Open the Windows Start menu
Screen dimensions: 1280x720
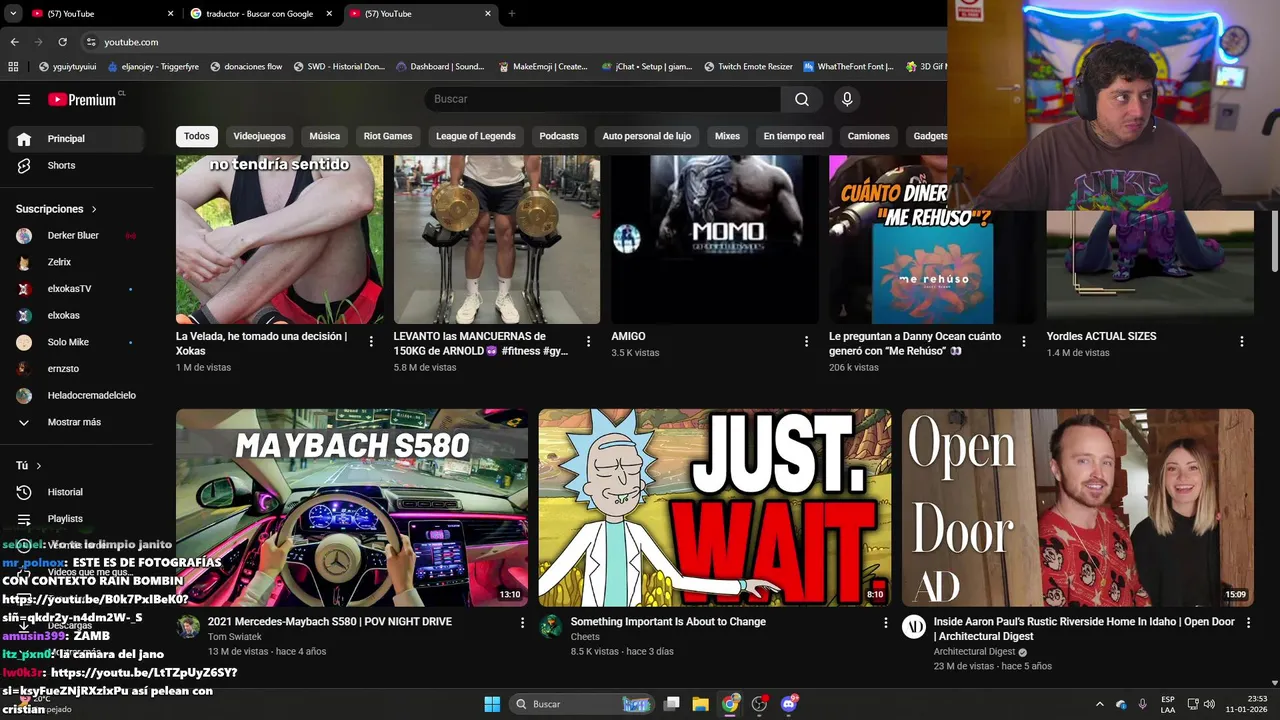coord(492,704)
